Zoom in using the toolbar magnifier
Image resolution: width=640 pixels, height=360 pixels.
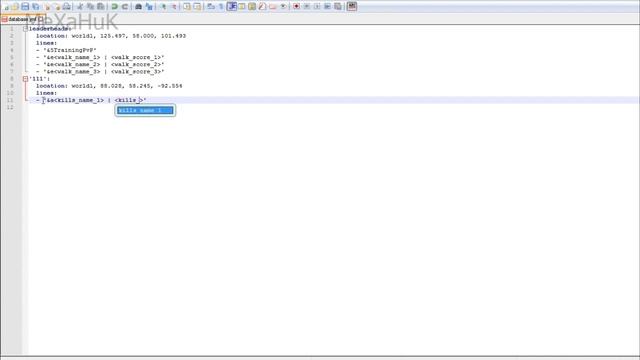[163, 7]
